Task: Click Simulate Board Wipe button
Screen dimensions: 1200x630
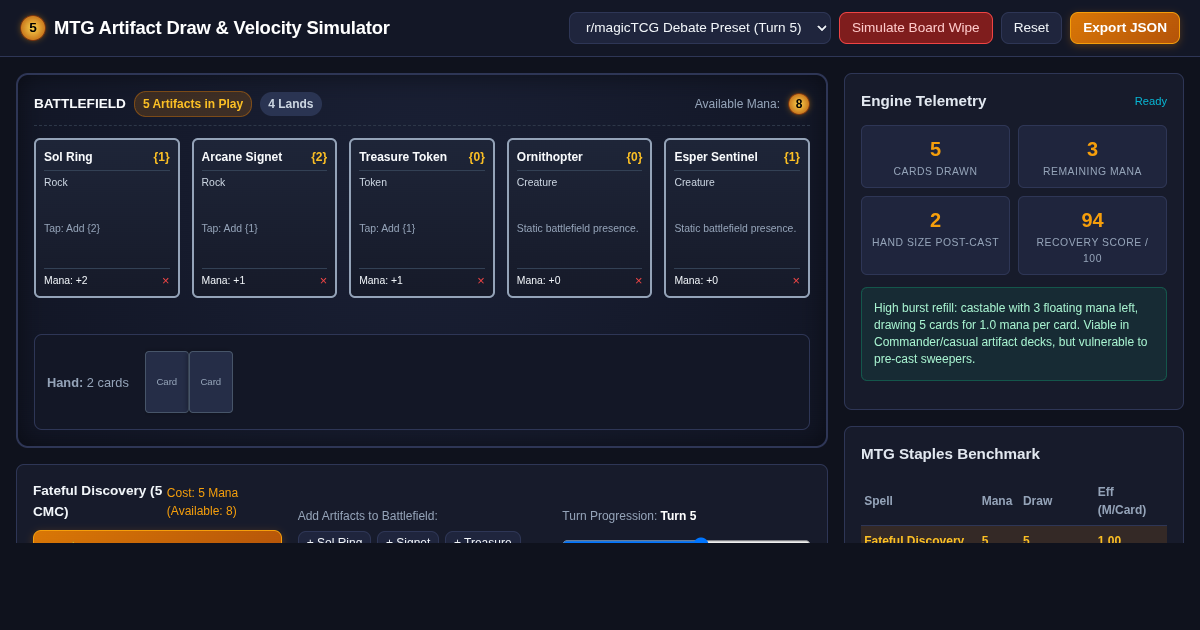Action: (x=916, y=28)
